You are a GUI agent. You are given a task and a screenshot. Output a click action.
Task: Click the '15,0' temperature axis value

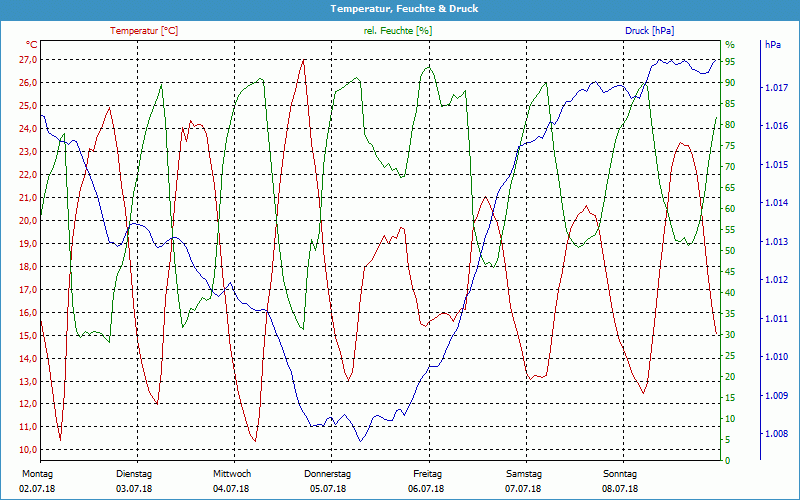click(x=28, y=335)
